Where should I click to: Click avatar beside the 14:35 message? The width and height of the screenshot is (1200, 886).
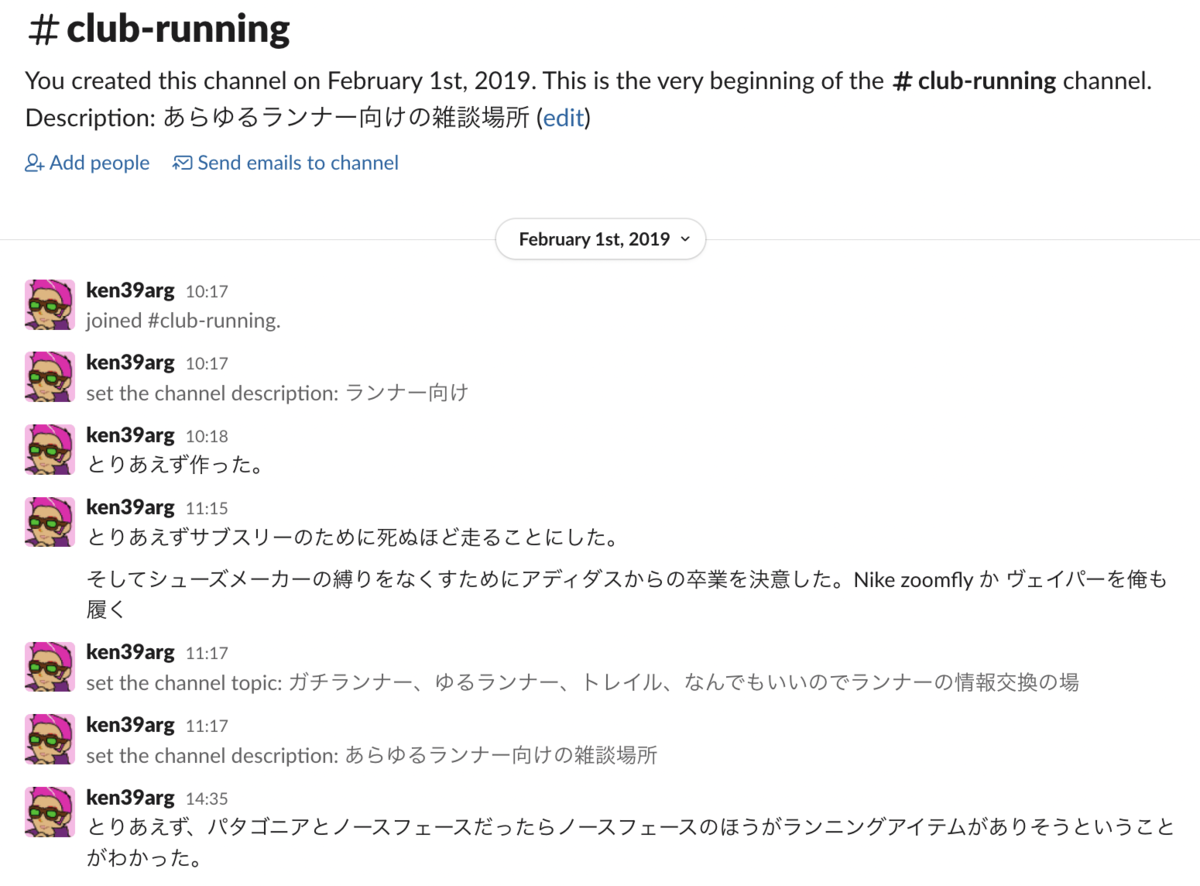pos(49,811)
